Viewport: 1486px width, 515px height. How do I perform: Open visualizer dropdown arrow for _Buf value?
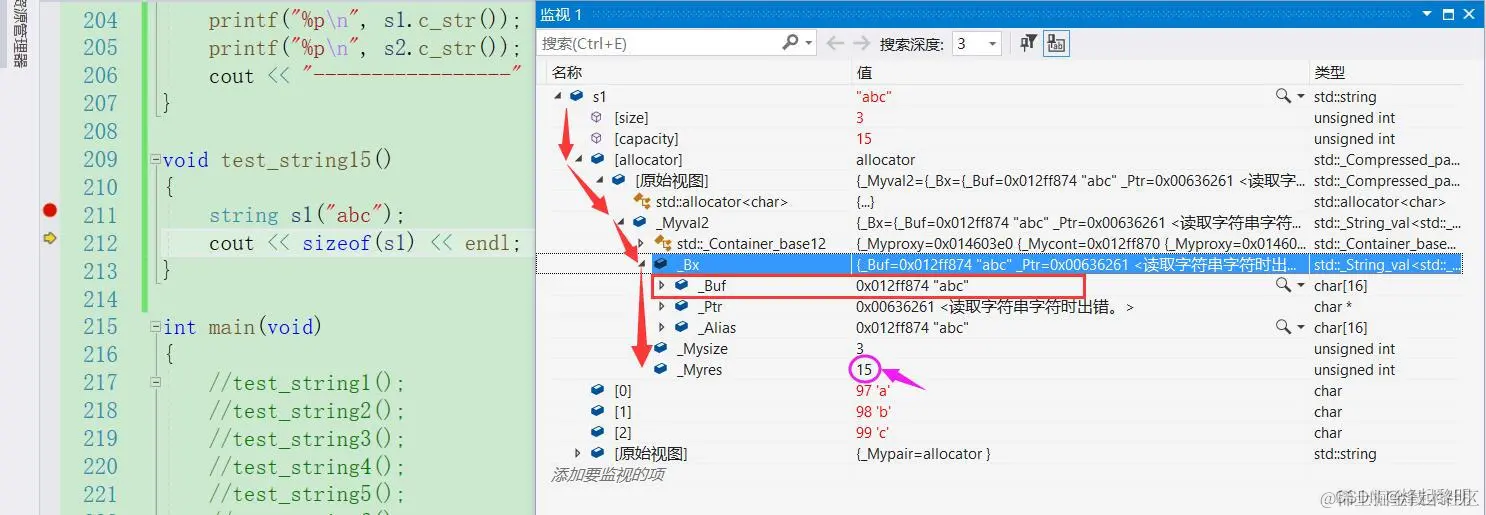pyautogui.click(x=1300, y=286)
